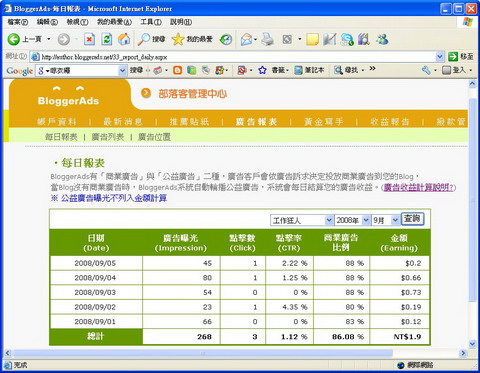Screen dimensions: 480x373
Task: Click the yellow note icon in toolbar
Action: pos(312,39)
